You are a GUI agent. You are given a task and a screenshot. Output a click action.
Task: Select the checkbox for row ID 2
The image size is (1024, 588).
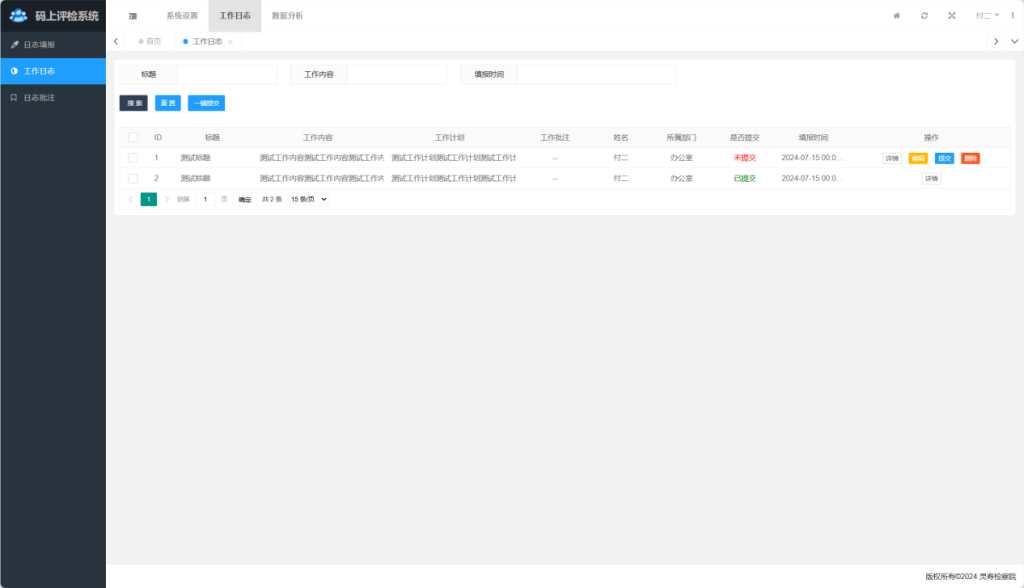pyautogui.click(x=133, y=178)
